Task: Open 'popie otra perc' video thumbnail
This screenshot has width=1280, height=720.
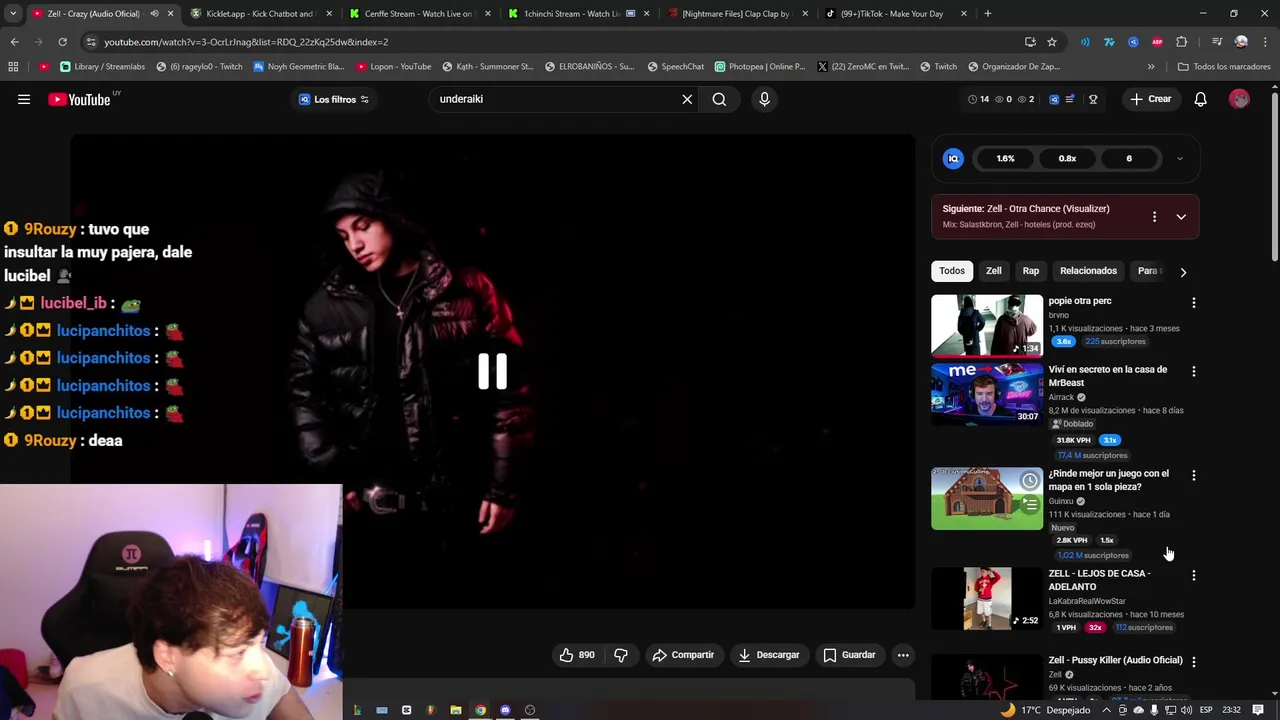Action: click(987, 326)
